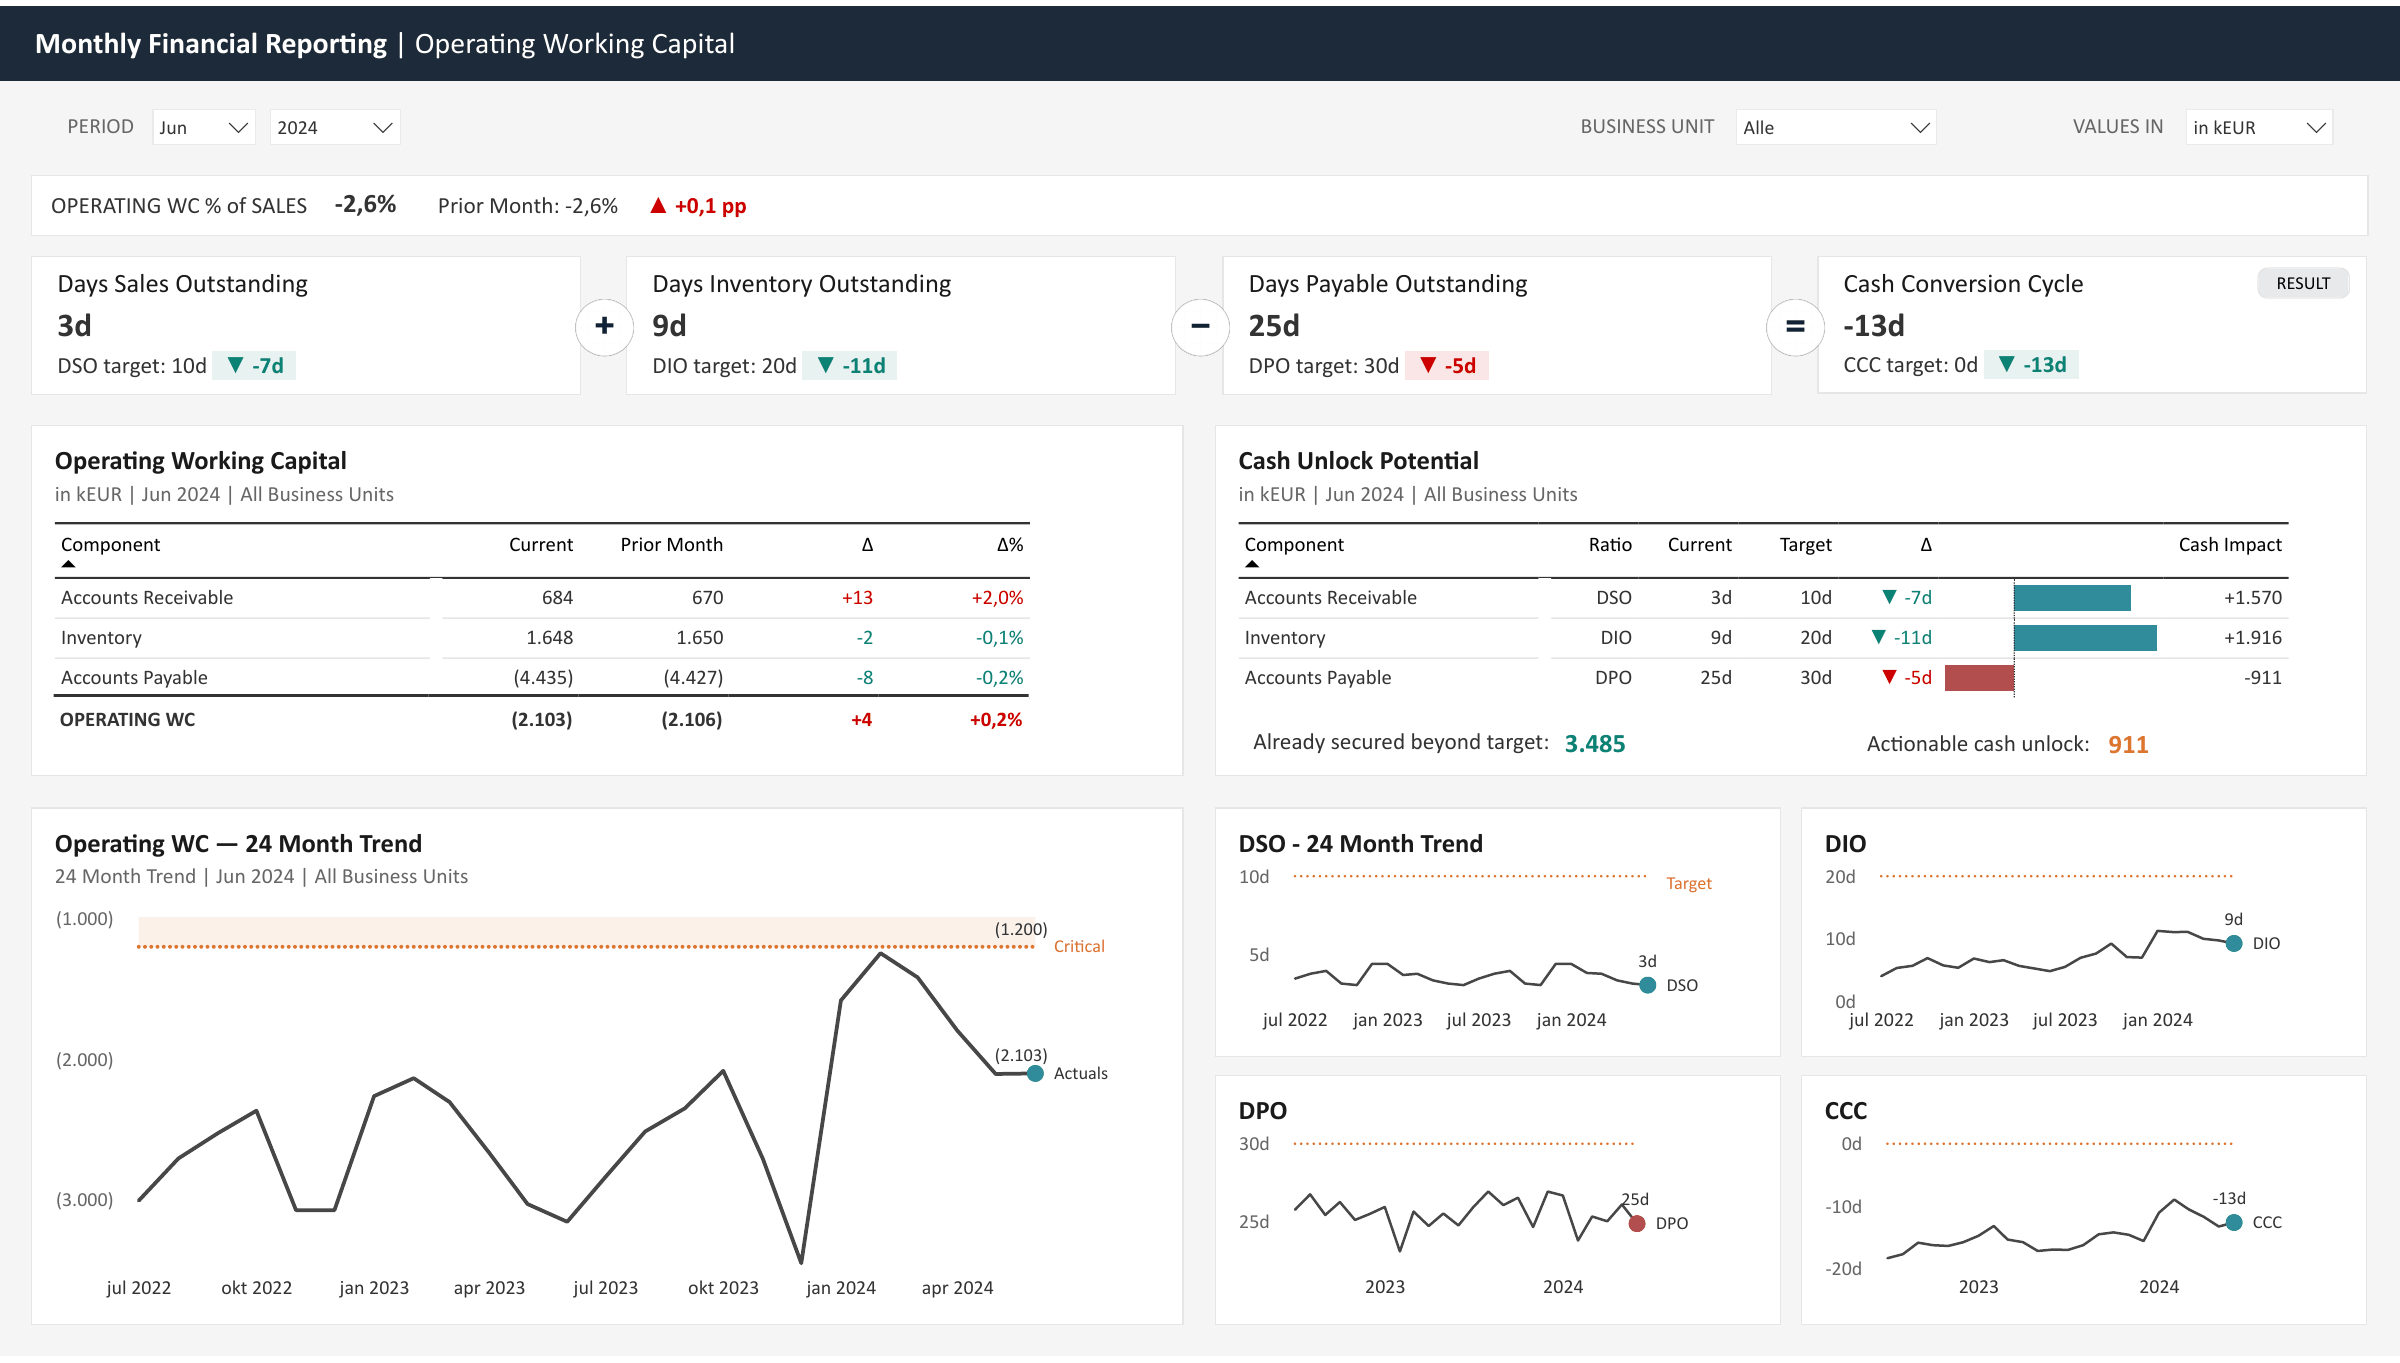2400x1363 pixels.
Task: Click the green down triangle in DIO target badge
Action: click(826, 365)
